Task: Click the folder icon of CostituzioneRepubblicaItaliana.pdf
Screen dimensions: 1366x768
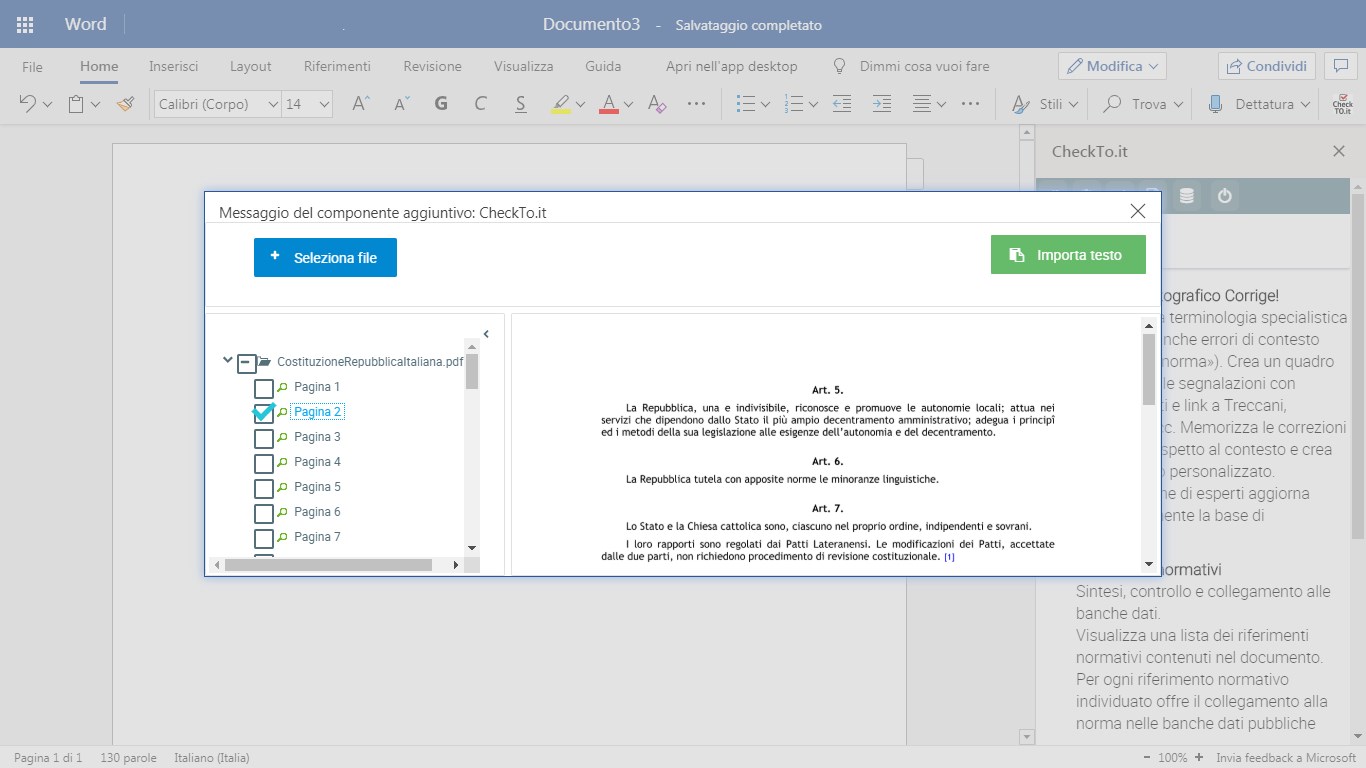Action: tap(265, 362)
